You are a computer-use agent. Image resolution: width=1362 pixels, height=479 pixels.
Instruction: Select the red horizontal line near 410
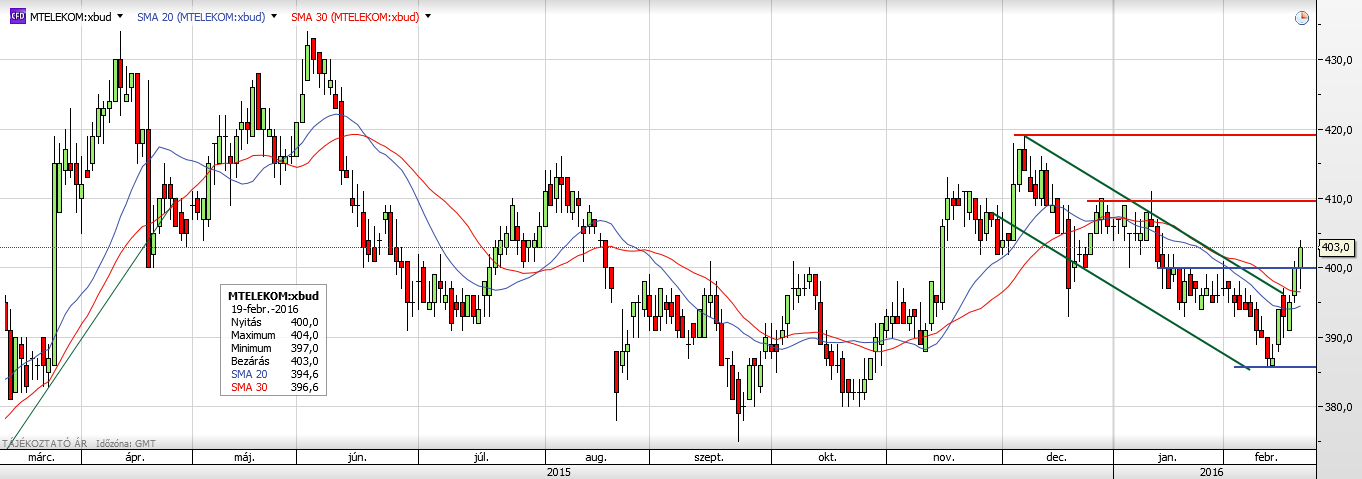click(1200, 200)
